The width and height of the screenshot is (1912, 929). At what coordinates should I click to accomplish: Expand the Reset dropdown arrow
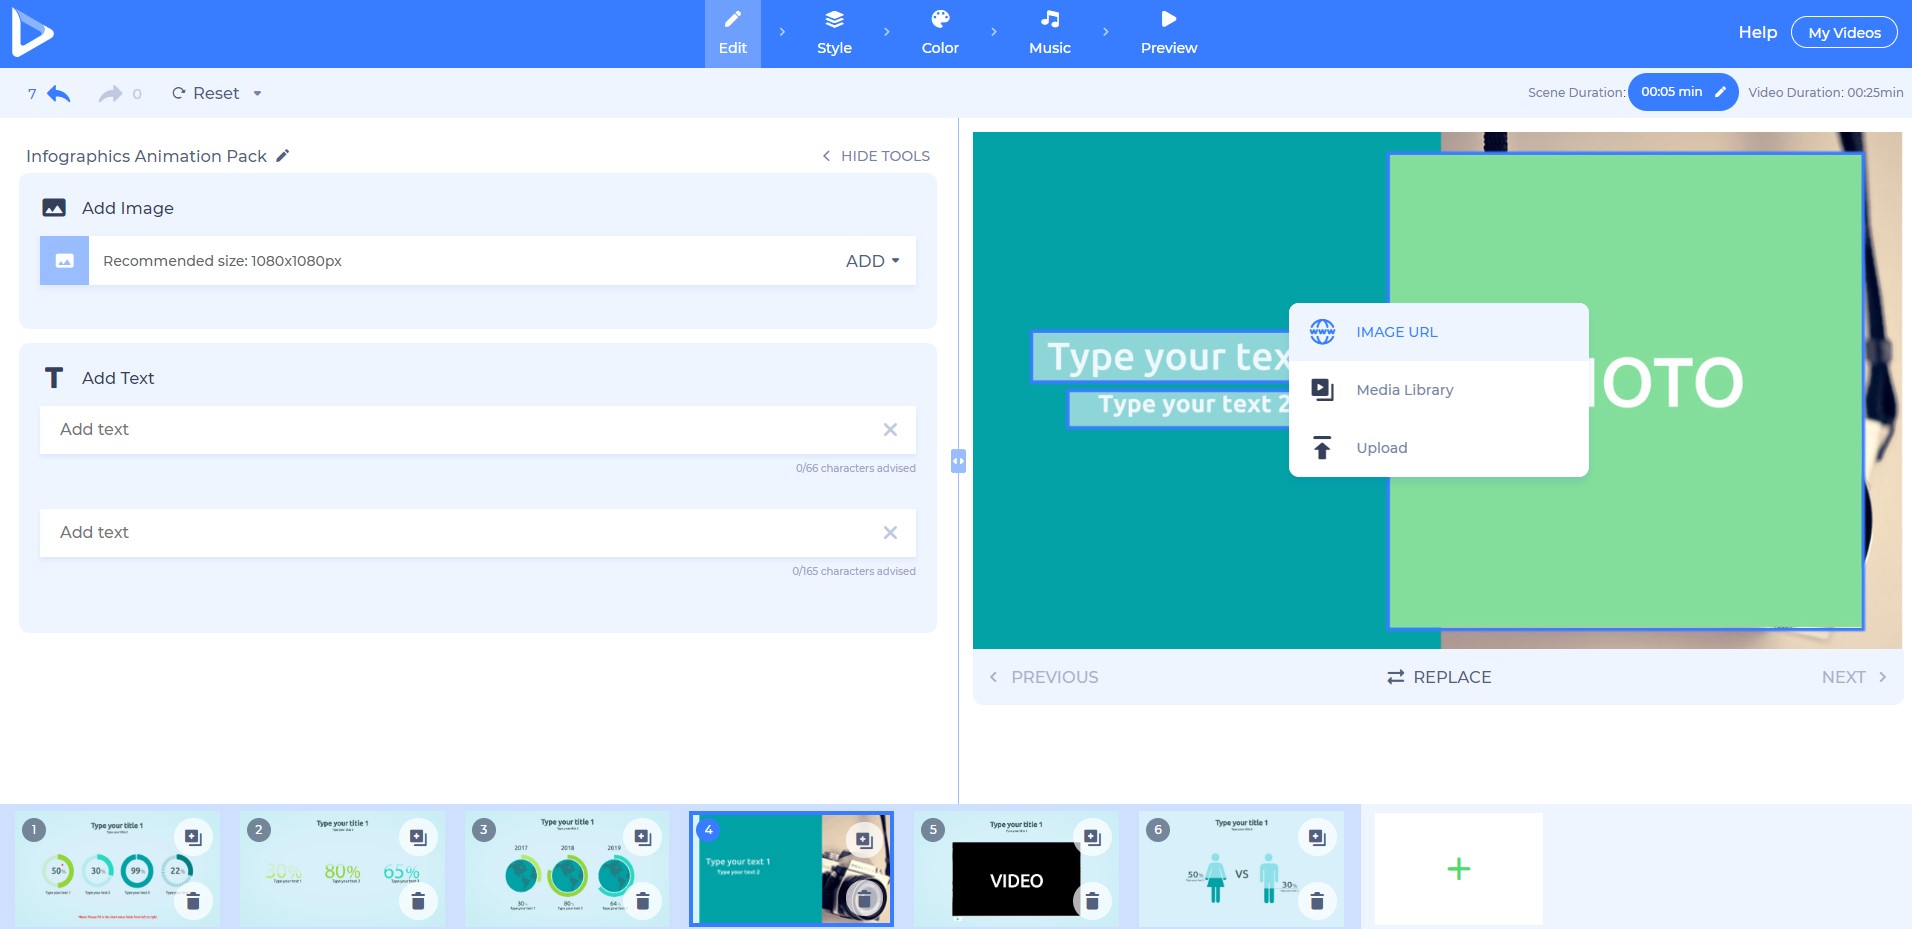coord(257,94)
